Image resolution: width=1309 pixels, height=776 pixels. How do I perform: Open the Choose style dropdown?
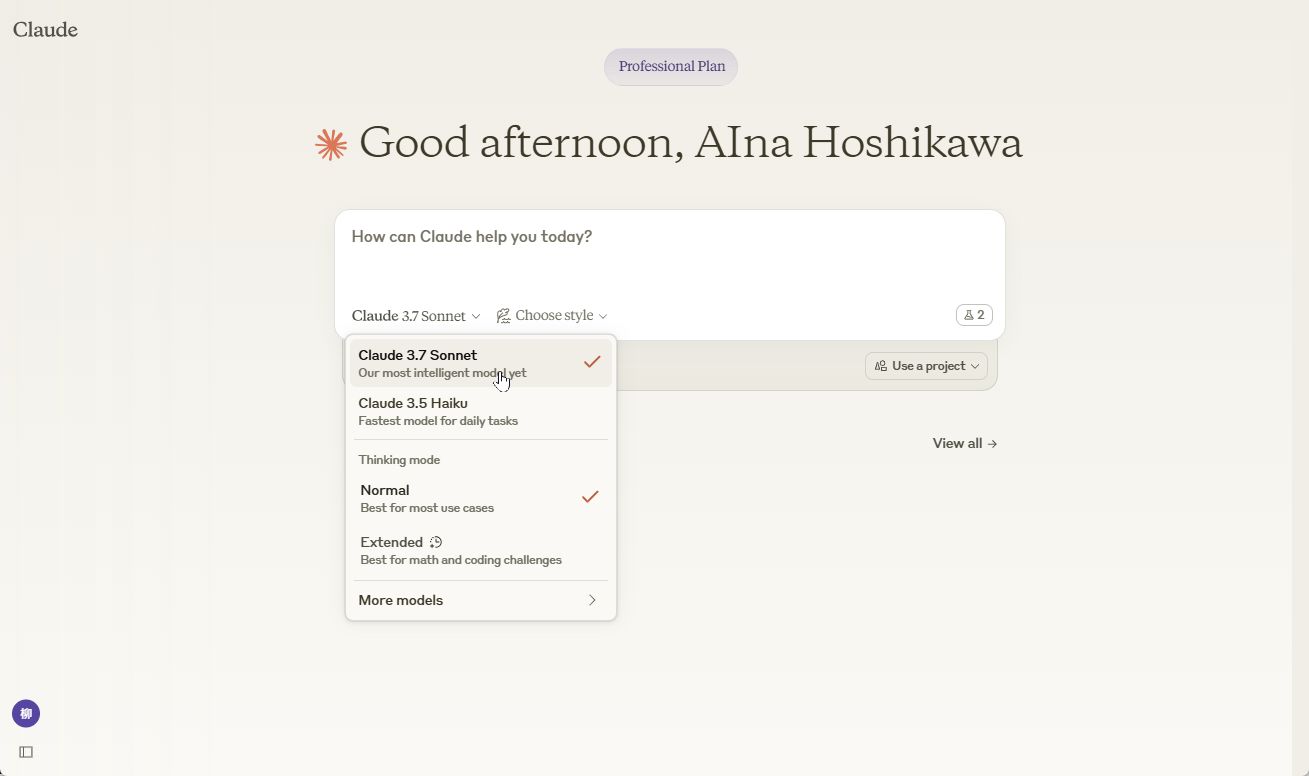pos(552,316)
